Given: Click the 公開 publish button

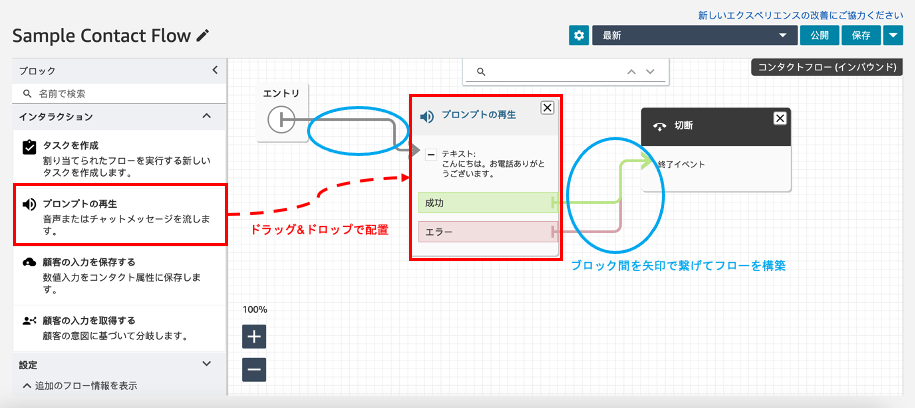Looking at the screenshot, I should (x=819, y=36).
